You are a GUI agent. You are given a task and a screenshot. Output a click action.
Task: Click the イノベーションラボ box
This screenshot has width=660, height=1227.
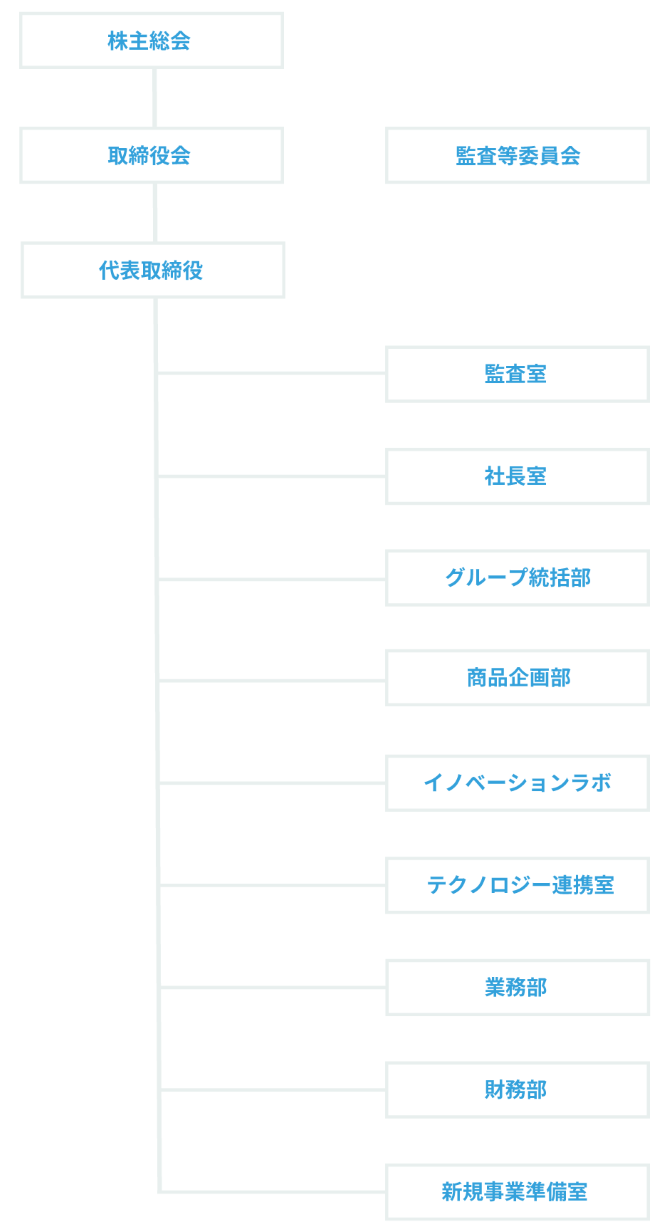click(x=518, y=783)
